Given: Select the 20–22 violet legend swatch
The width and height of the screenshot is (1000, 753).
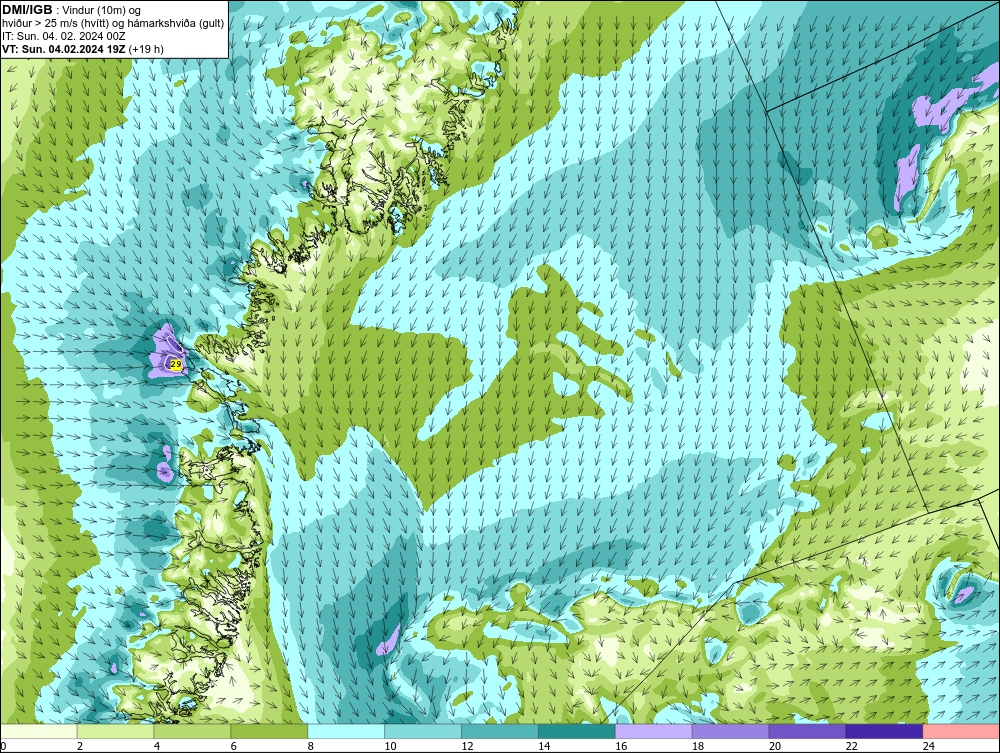Looking at the screenshot, I should click(807, 731).
